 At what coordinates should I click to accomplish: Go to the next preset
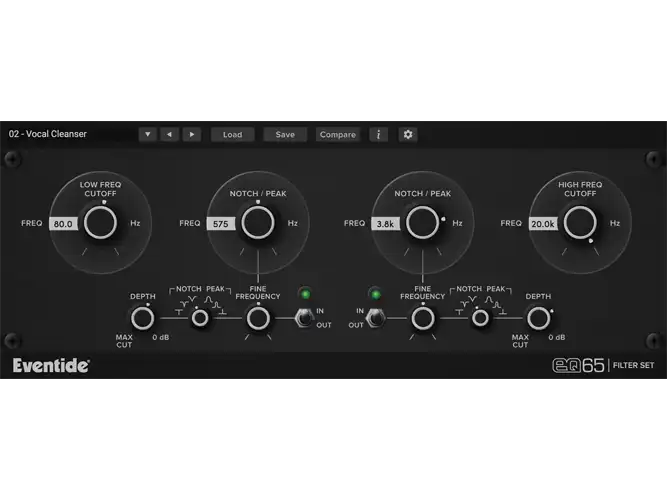pyautogui.click(x=191, y=134)
